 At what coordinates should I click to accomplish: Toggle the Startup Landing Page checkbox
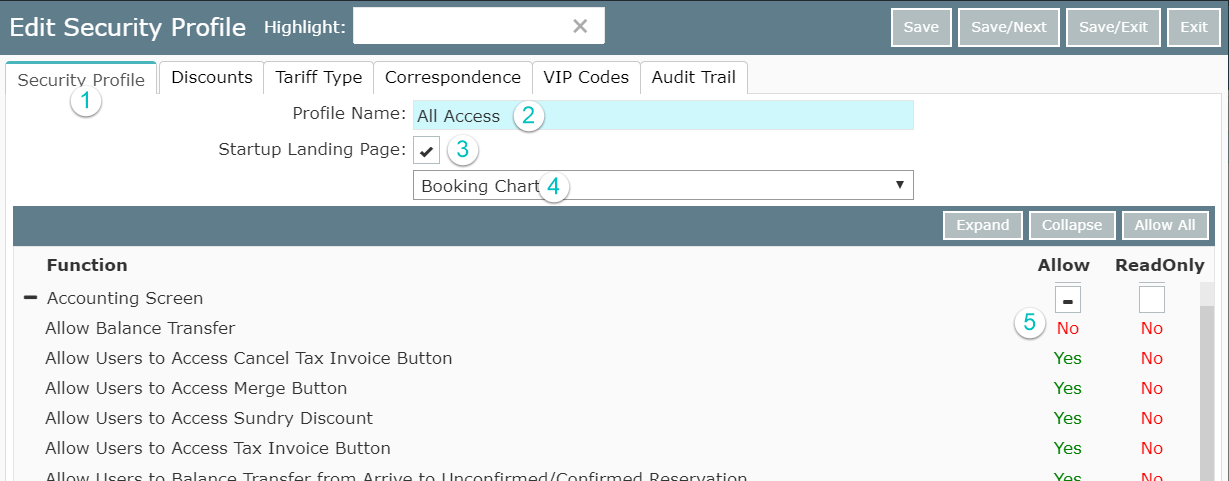pos(426,151)
